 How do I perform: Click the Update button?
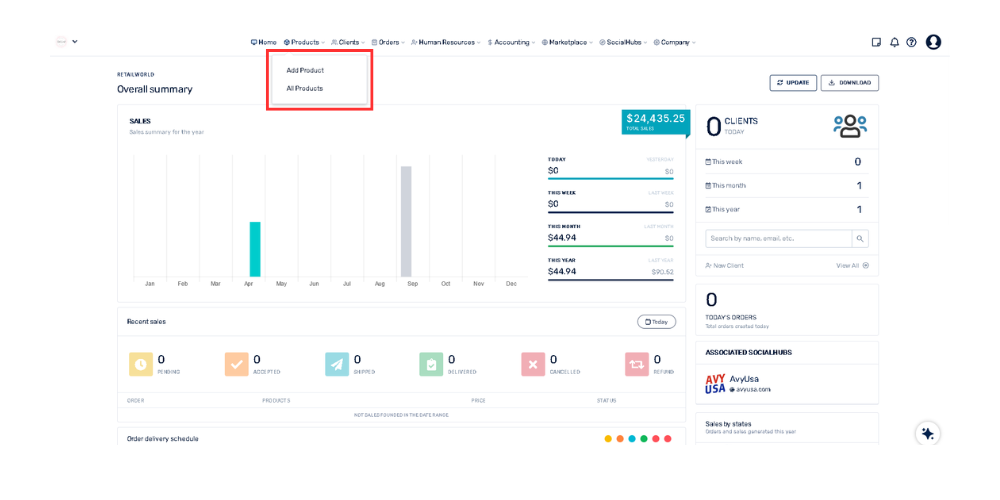click(x=792, y=83)
